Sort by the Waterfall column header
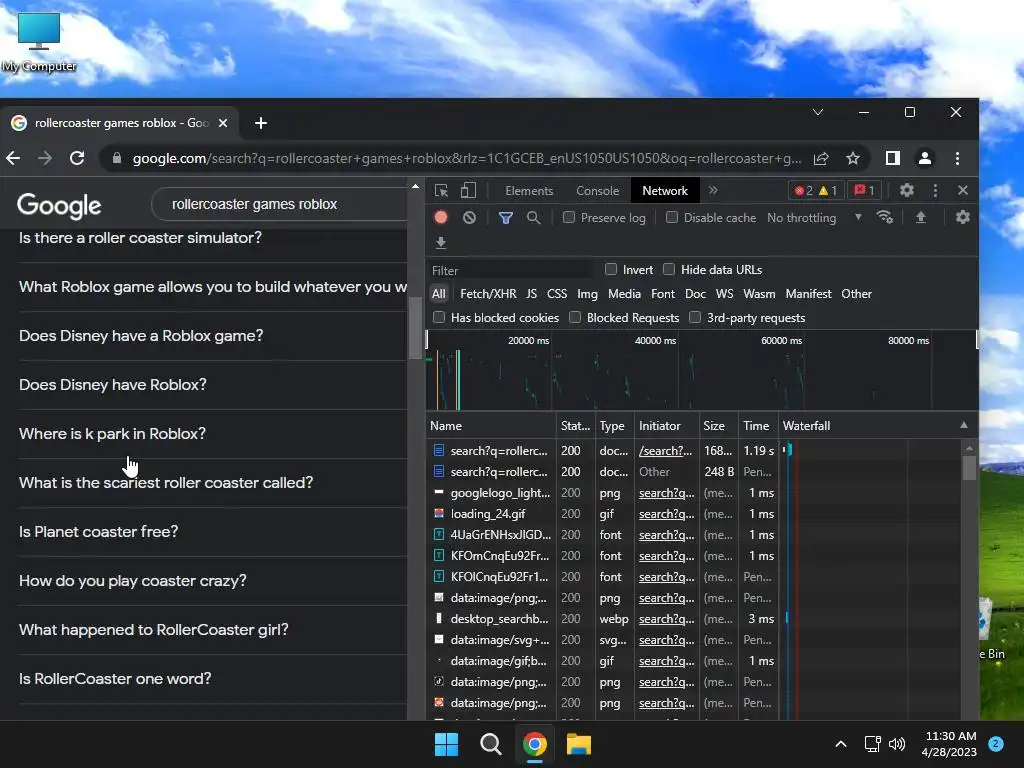Image resolution: width=1024 pixels, height=768 pixels. 876,426
